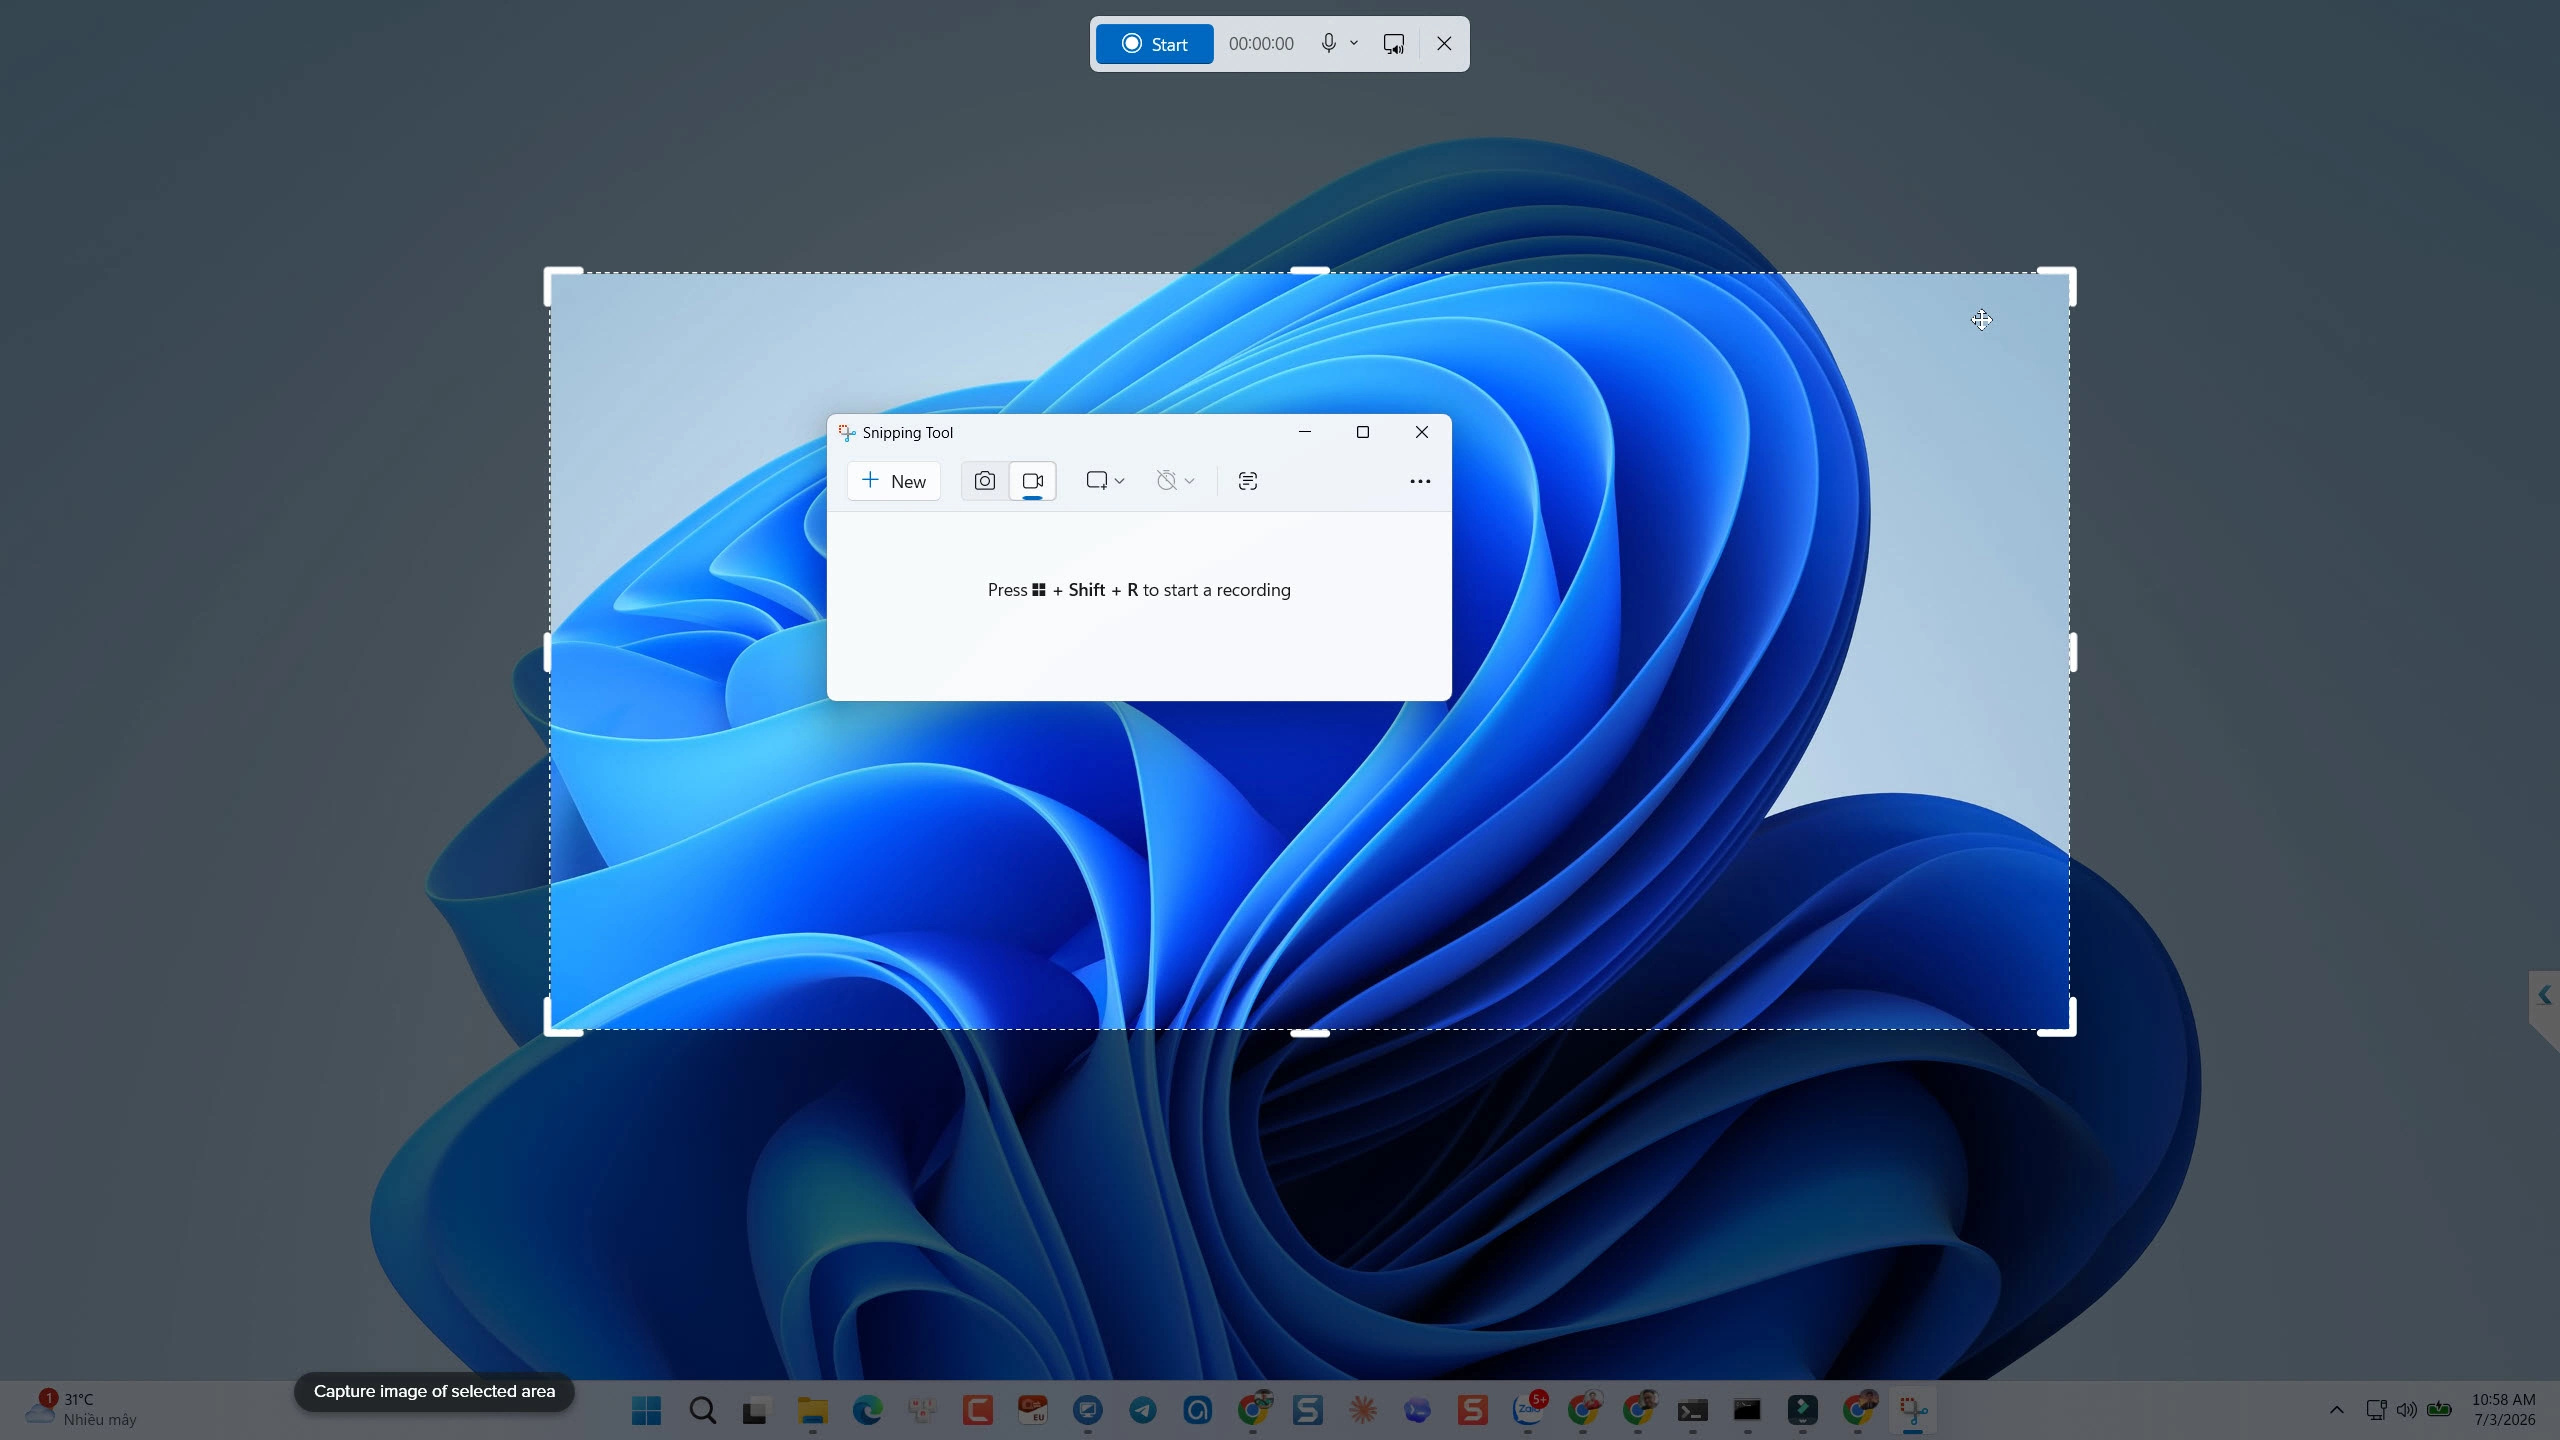Open Telegram from taskbar

[1142, 1411]
